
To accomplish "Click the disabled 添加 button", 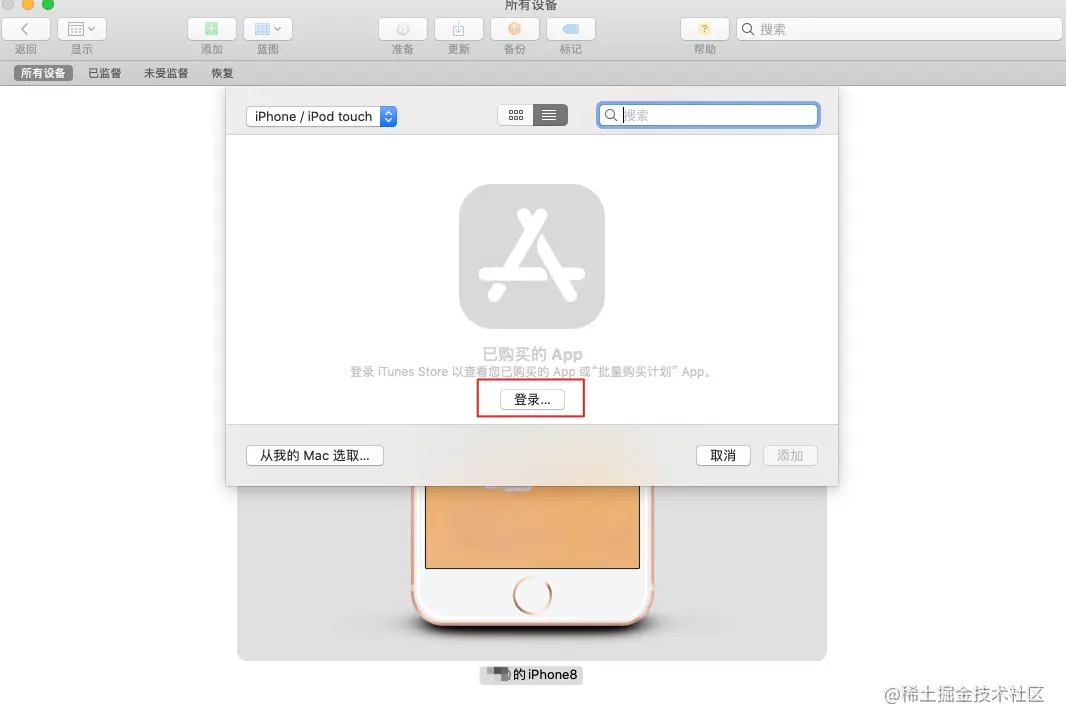I will 790,455.
